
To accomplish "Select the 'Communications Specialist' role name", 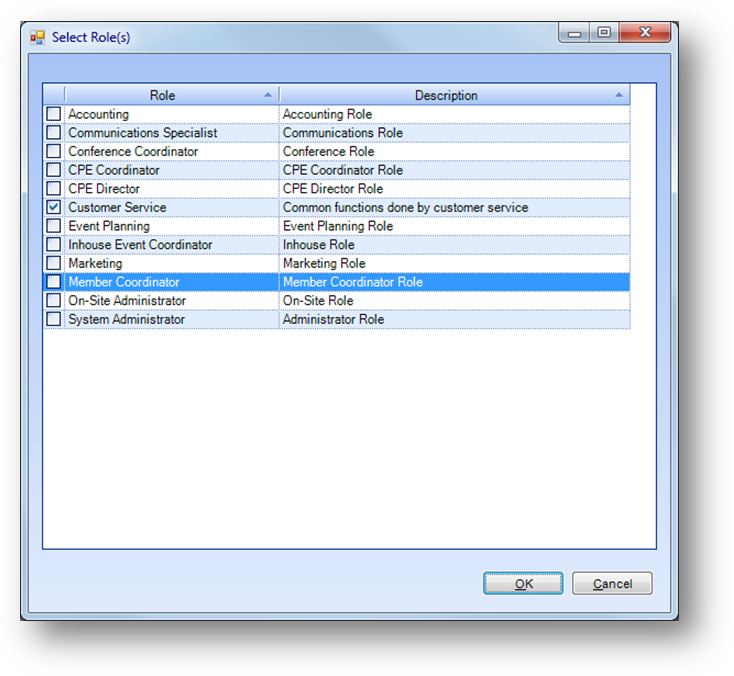I will tap(143, 133).
